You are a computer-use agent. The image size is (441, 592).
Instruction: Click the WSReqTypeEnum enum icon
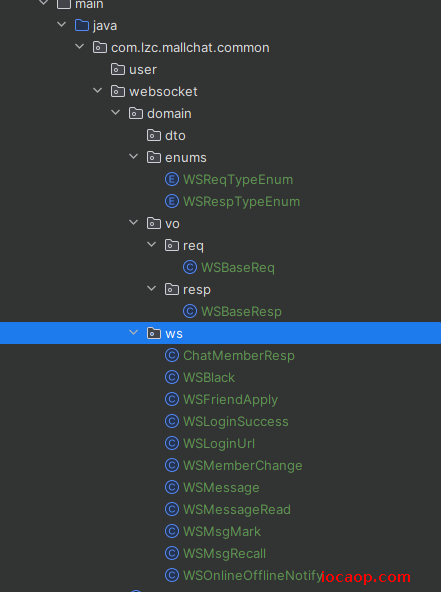click(x=172, y=179)
